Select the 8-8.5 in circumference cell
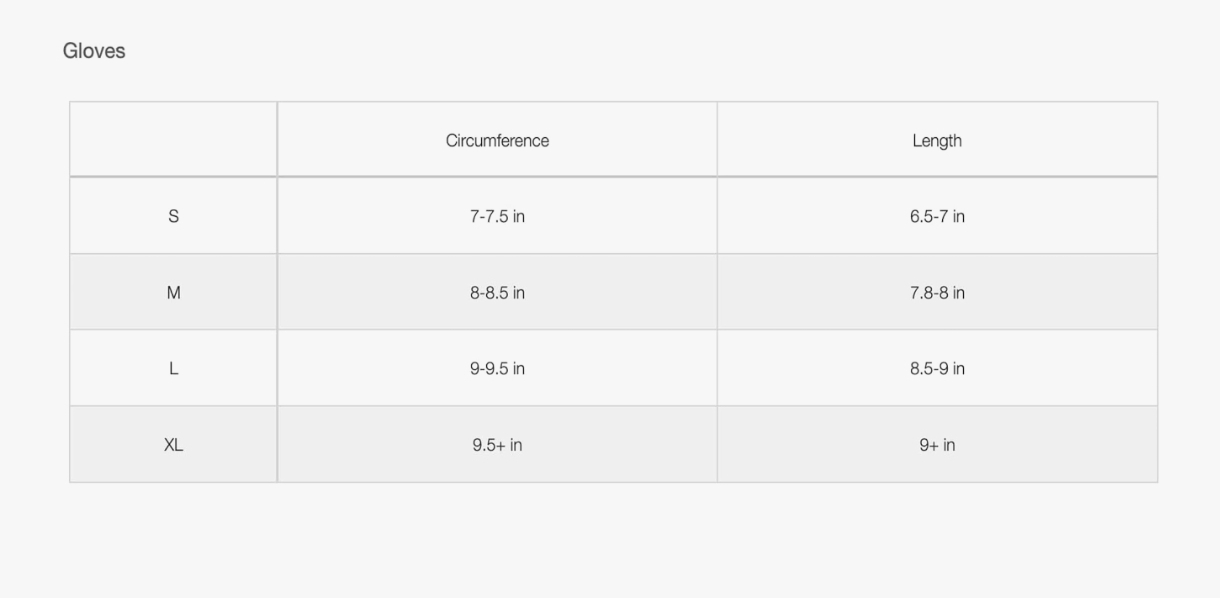 pos(497,293)
